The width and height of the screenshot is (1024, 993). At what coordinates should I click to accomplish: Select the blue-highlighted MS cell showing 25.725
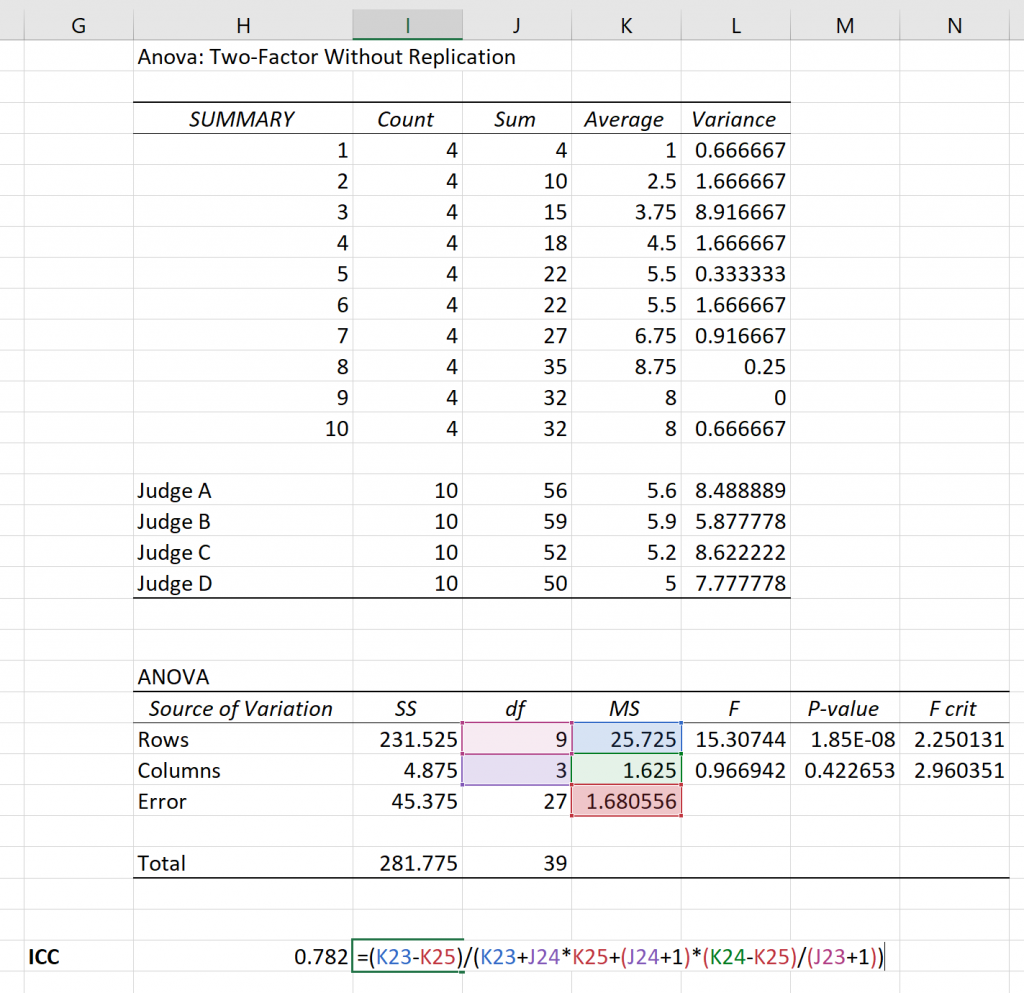(x=625, y=739)
